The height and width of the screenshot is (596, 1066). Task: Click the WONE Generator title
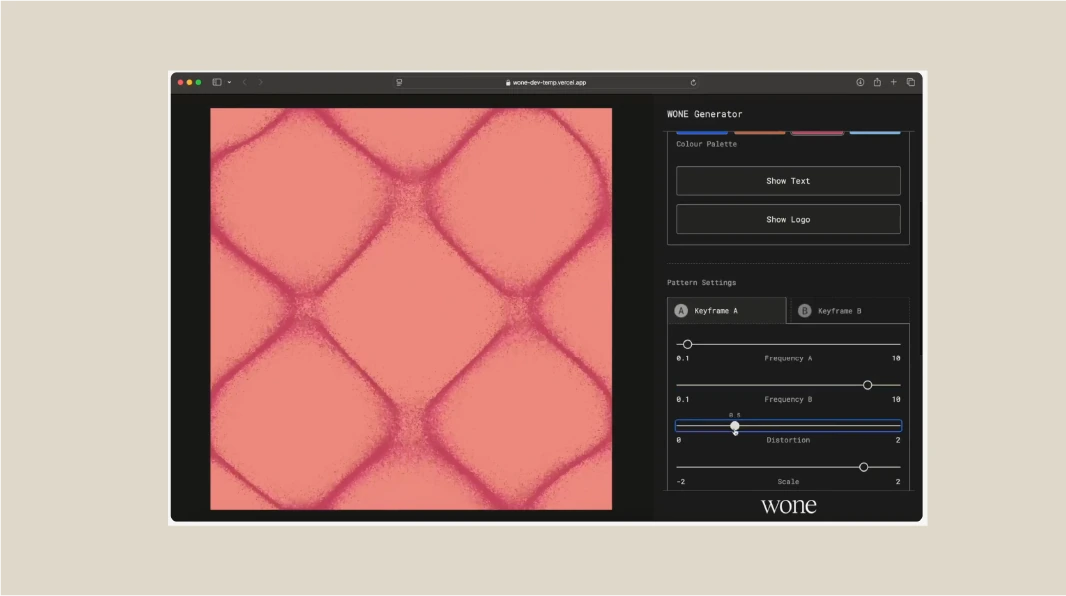704,114
